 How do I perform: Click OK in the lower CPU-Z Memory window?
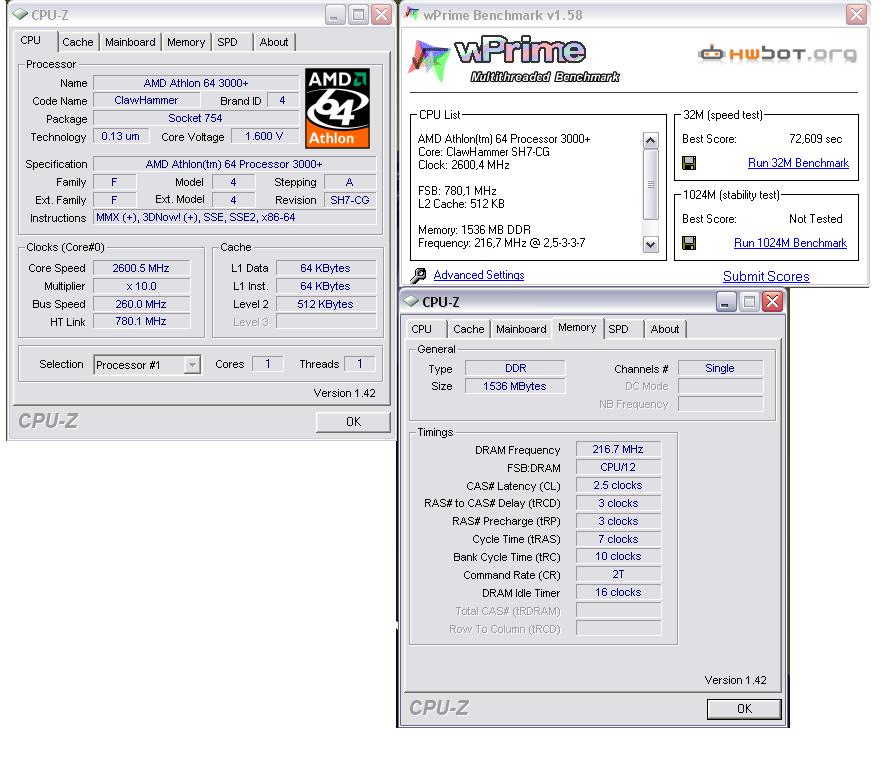click(x=744, y=709)
